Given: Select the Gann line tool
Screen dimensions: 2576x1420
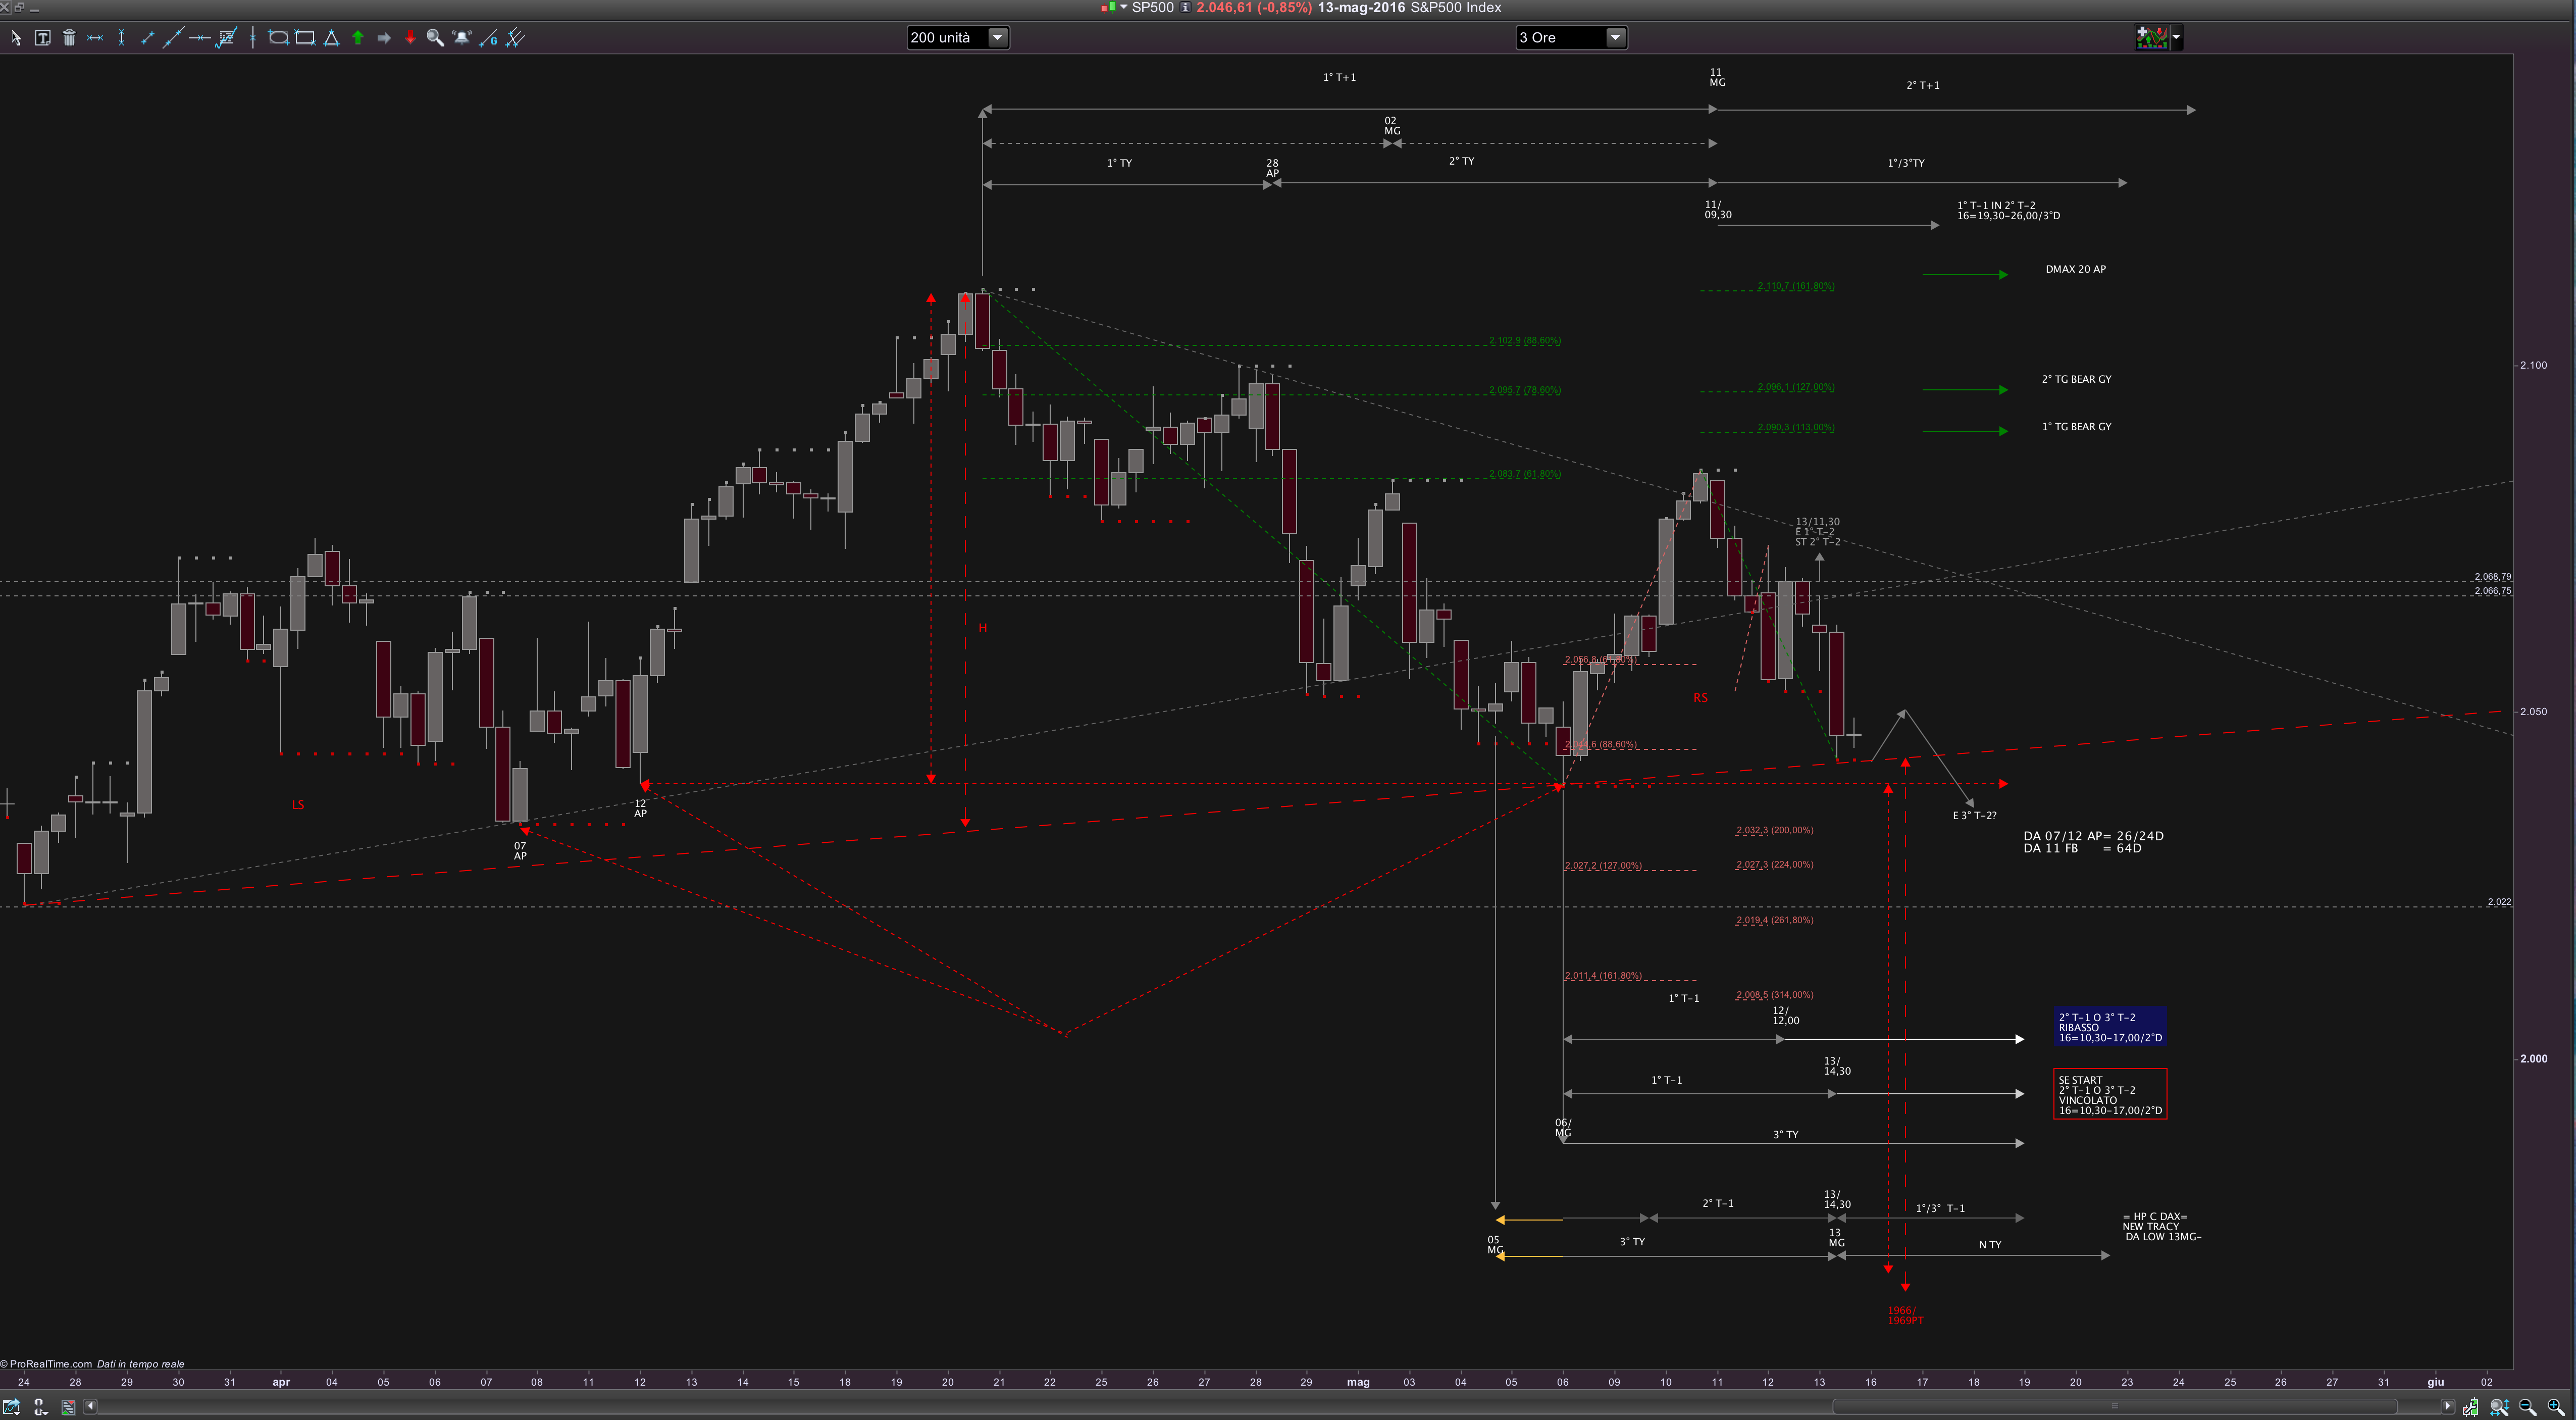Looking at the screenshot, I should (488, 38).
